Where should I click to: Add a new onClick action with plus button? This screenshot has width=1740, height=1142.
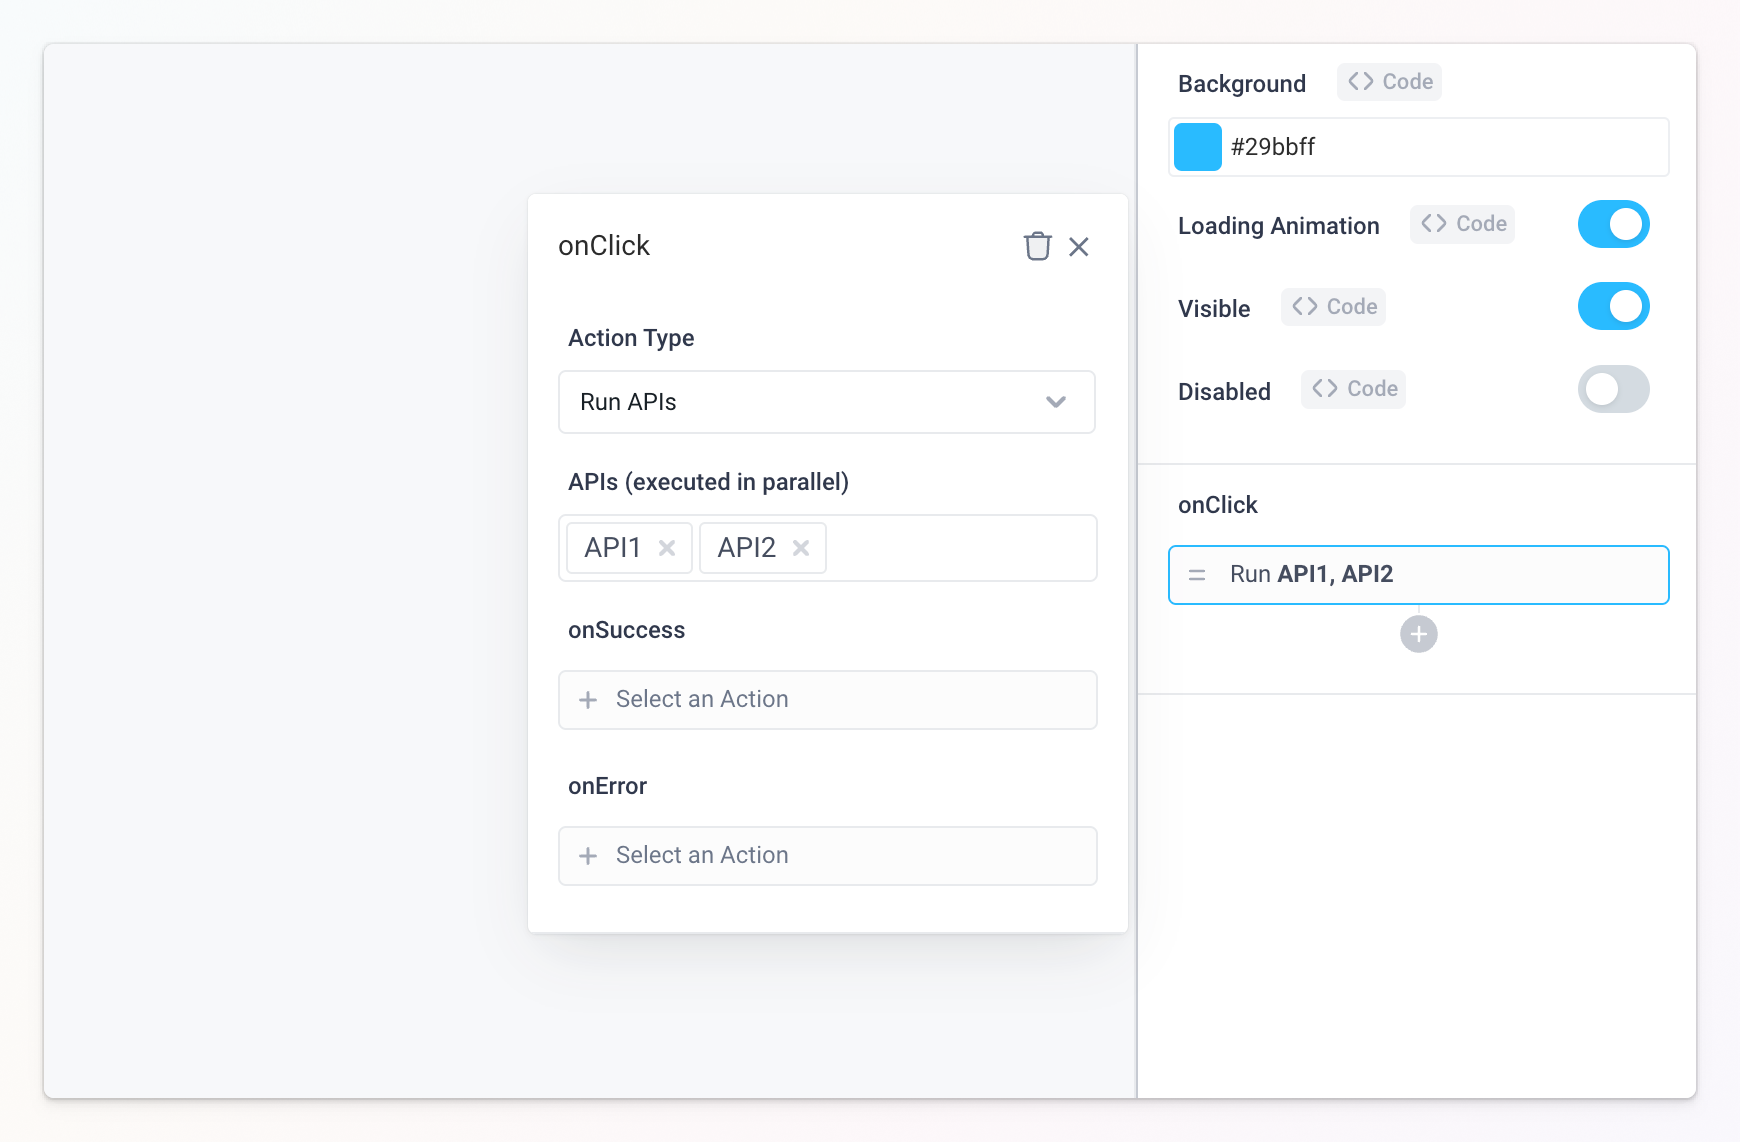point(1418,633)
